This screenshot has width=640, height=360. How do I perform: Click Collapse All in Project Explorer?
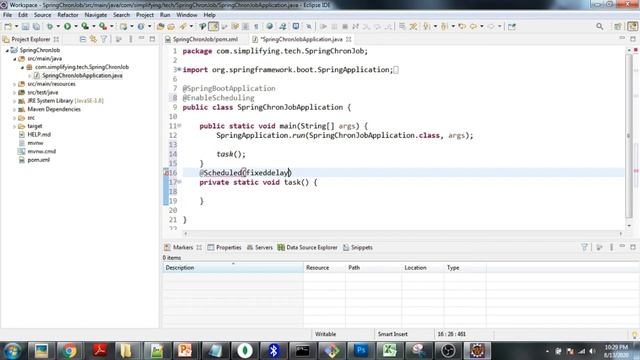pyautogui.click(x=82, y=39)
